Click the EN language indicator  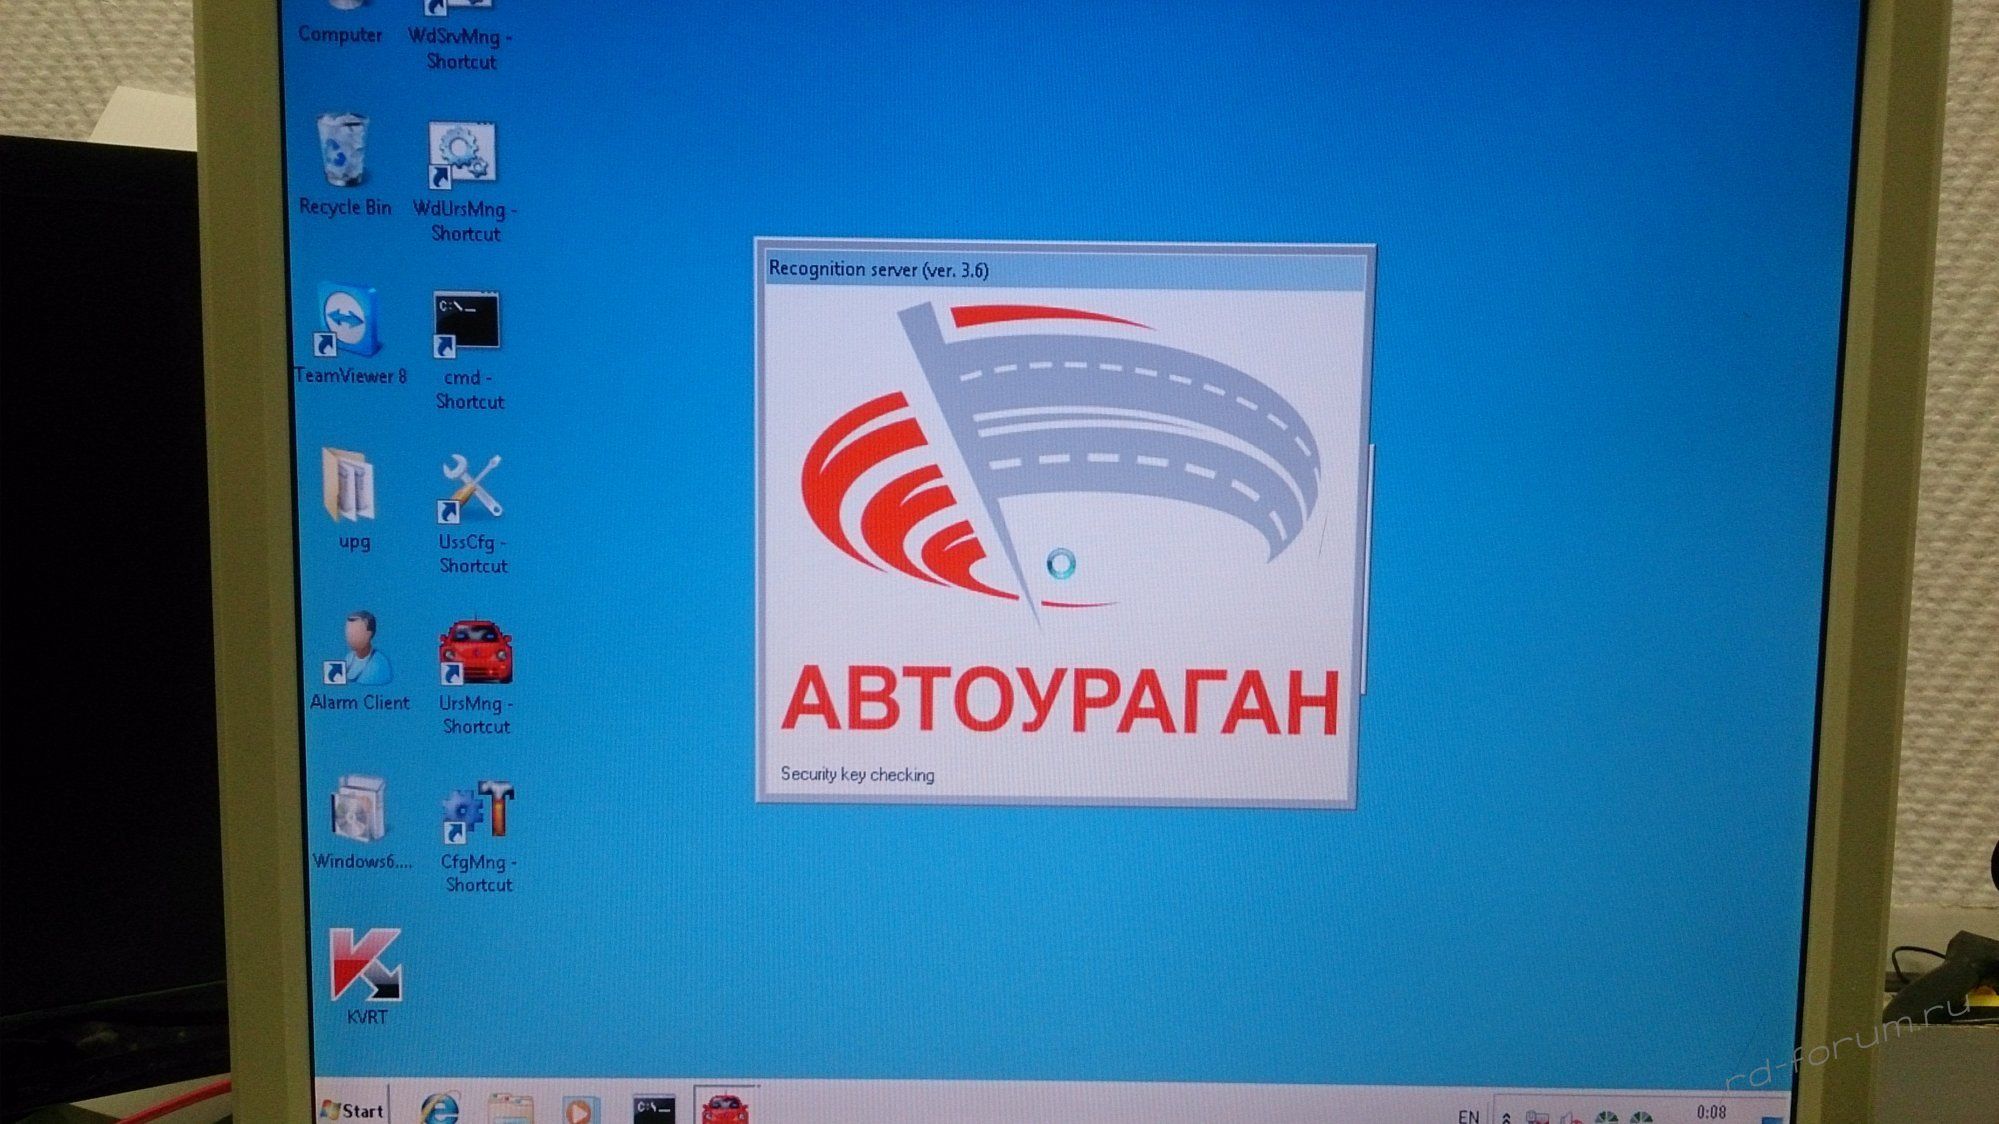point(1468,1115)
